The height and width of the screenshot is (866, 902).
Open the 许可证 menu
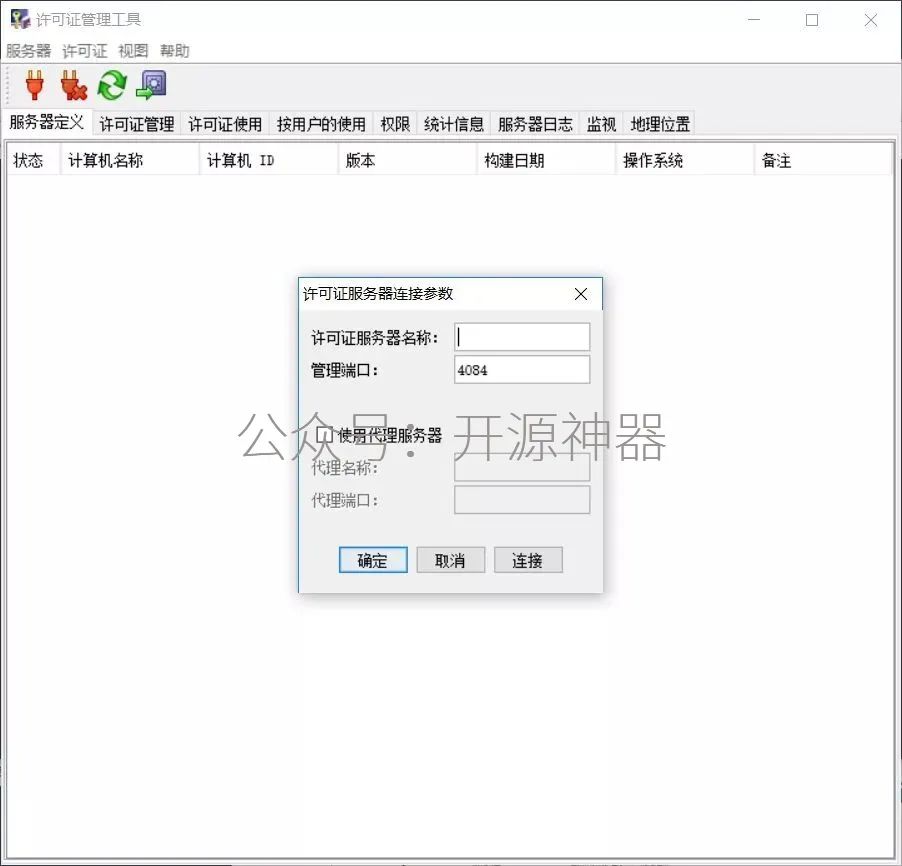pos(84,51)
